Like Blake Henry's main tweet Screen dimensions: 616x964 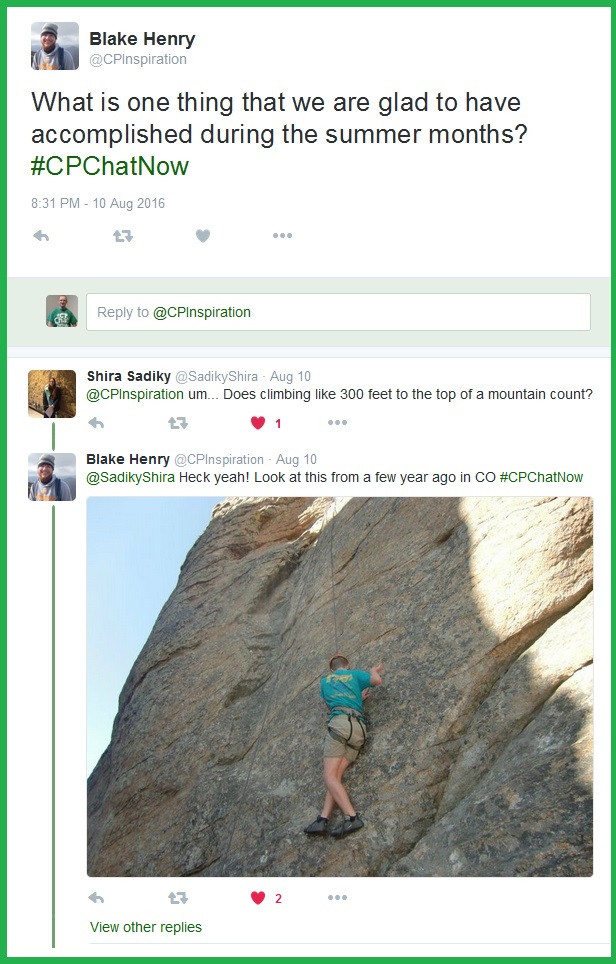[x=203, y=236]
